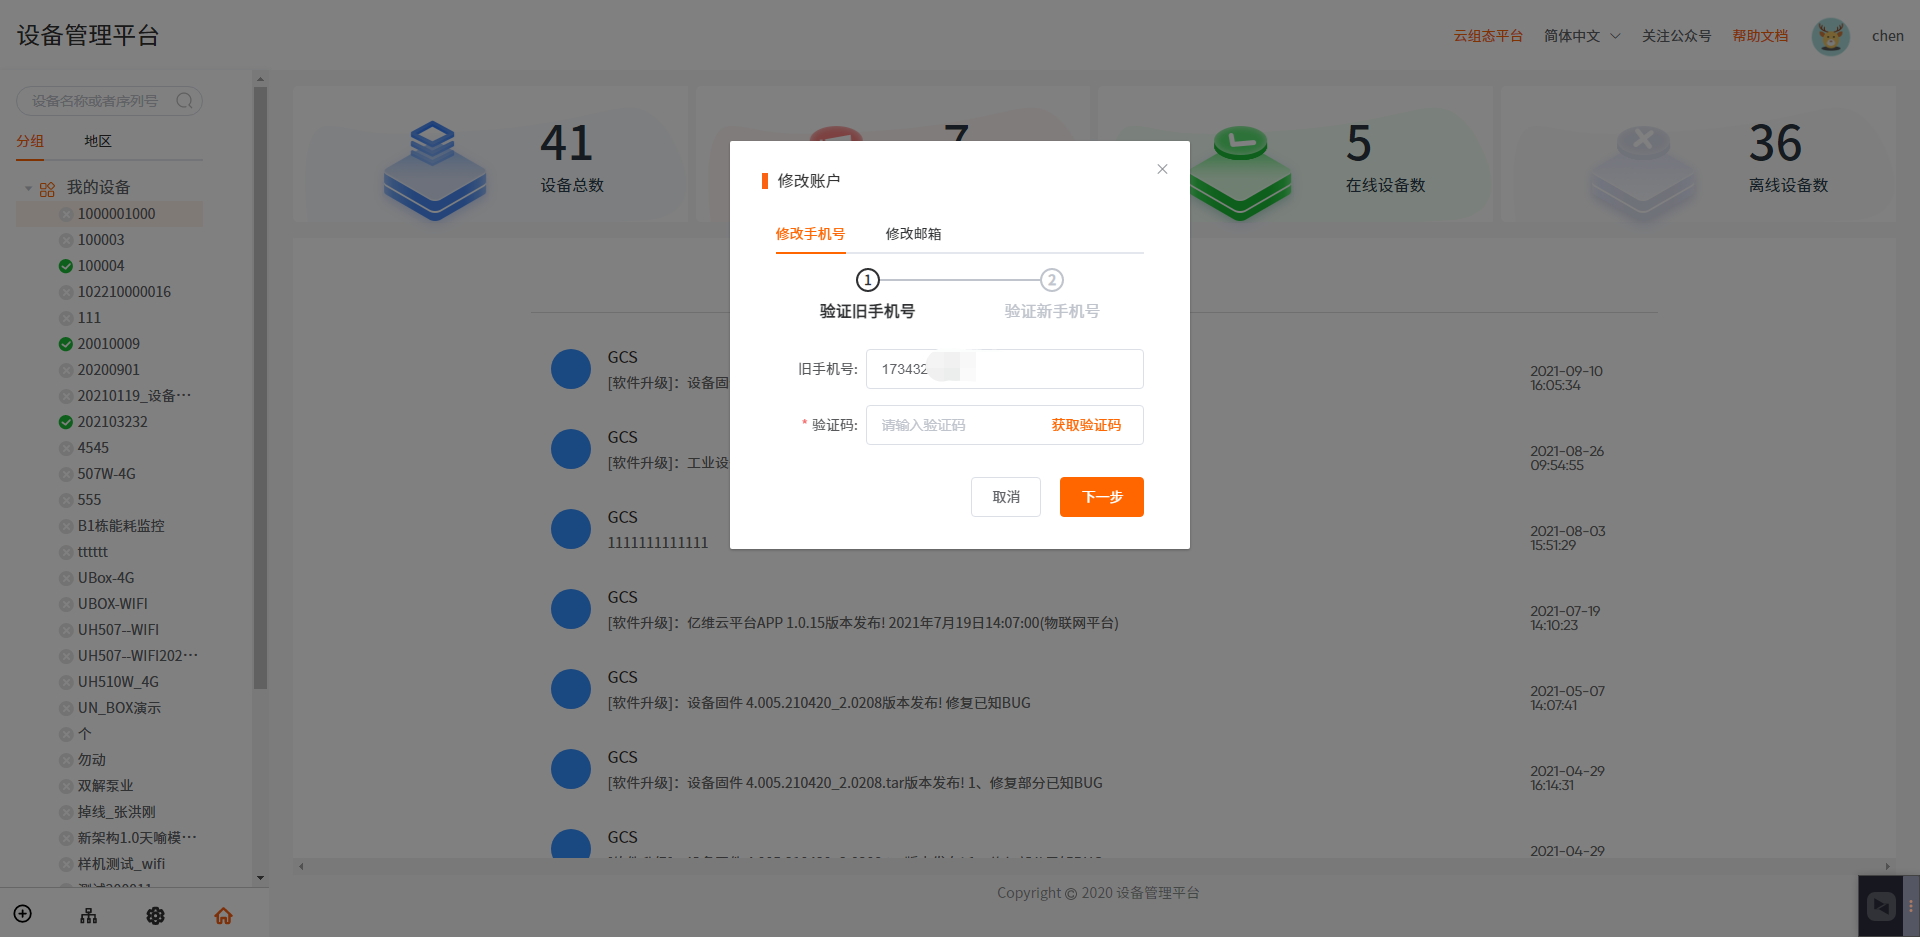
Task: Open message 亿维云平台APP 1.0.15版本发布
Action: (x=863, y=623)
